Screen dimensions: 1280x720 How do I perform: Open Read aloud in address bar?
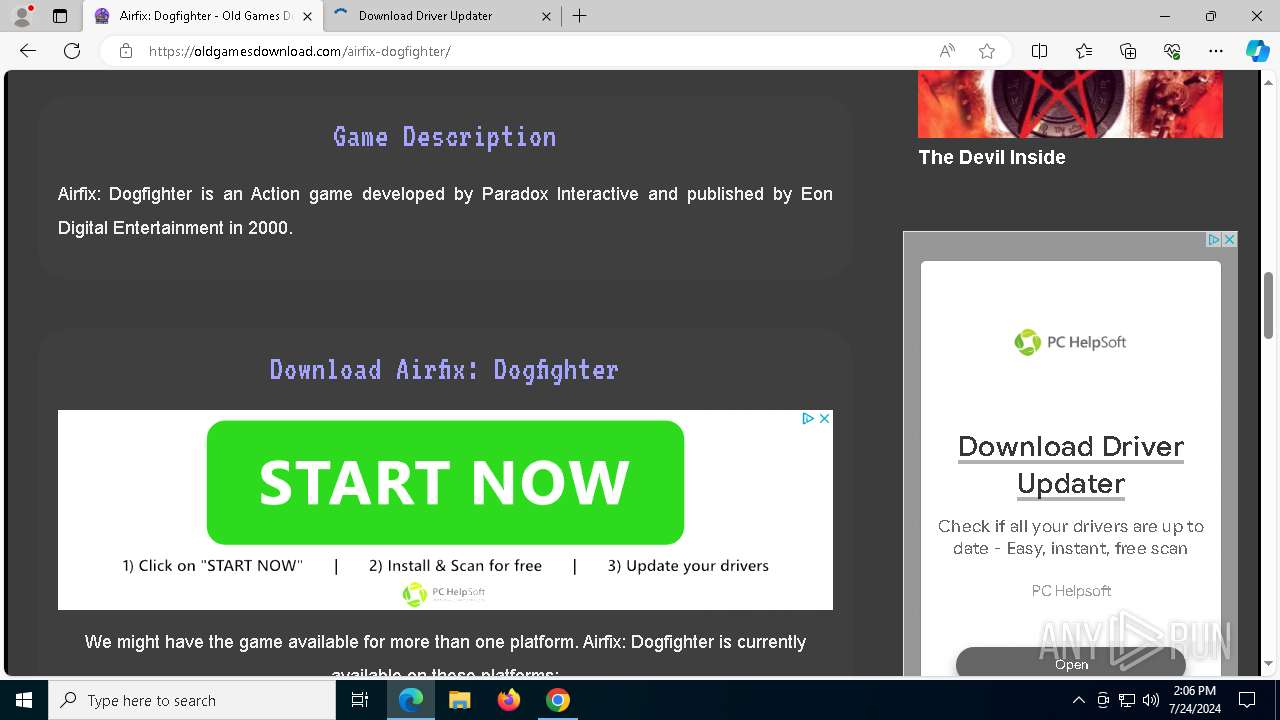[947, 51]
